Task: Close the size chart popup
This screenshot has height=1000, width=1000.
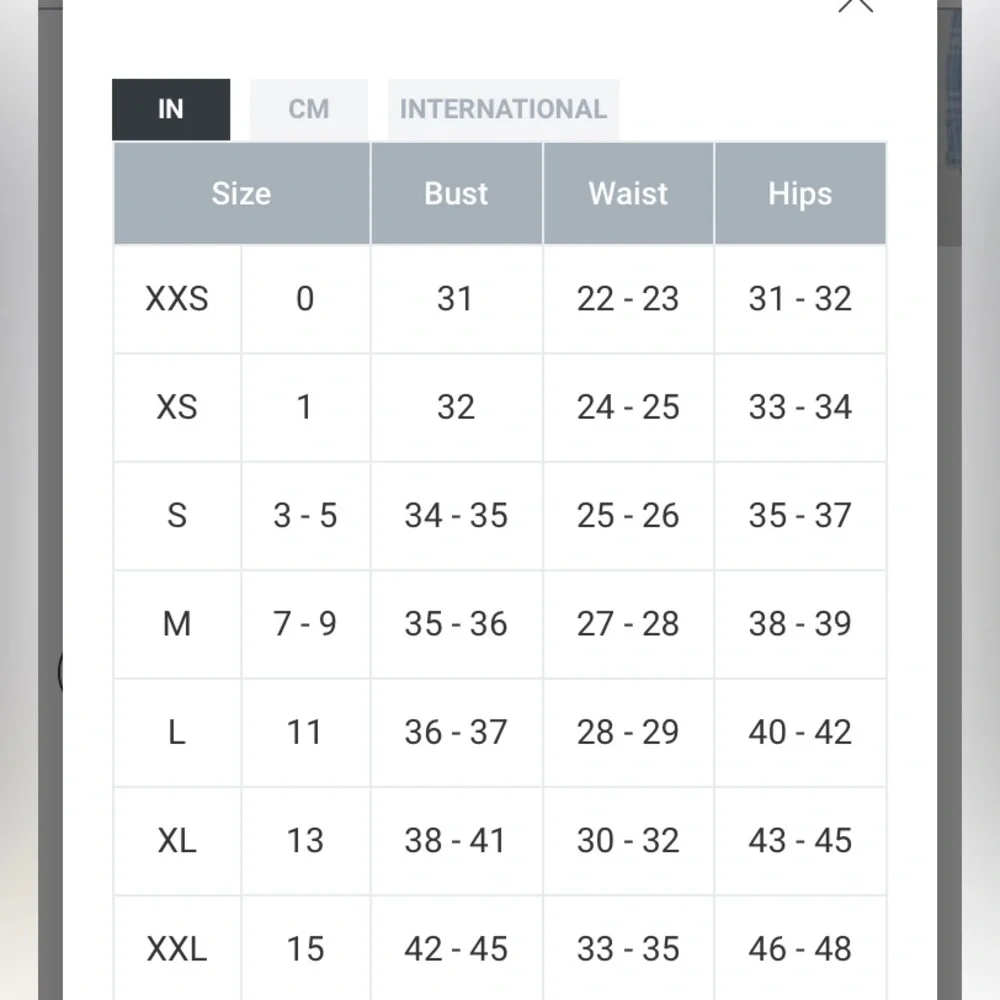Action: tap(856, 5)
